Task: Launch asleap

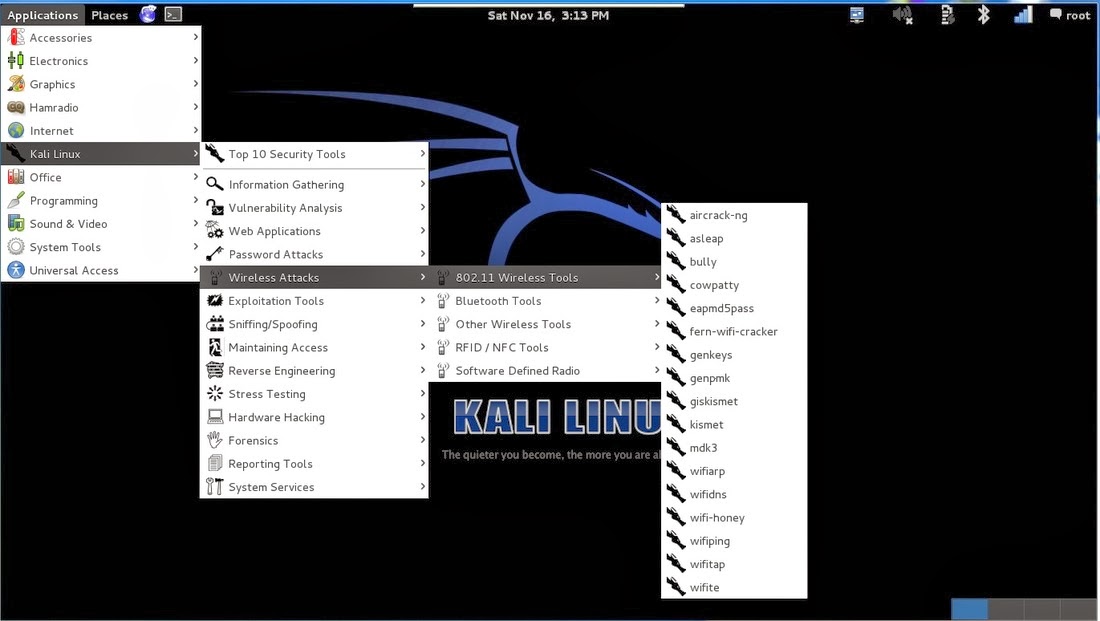Action: click(734, 239)
